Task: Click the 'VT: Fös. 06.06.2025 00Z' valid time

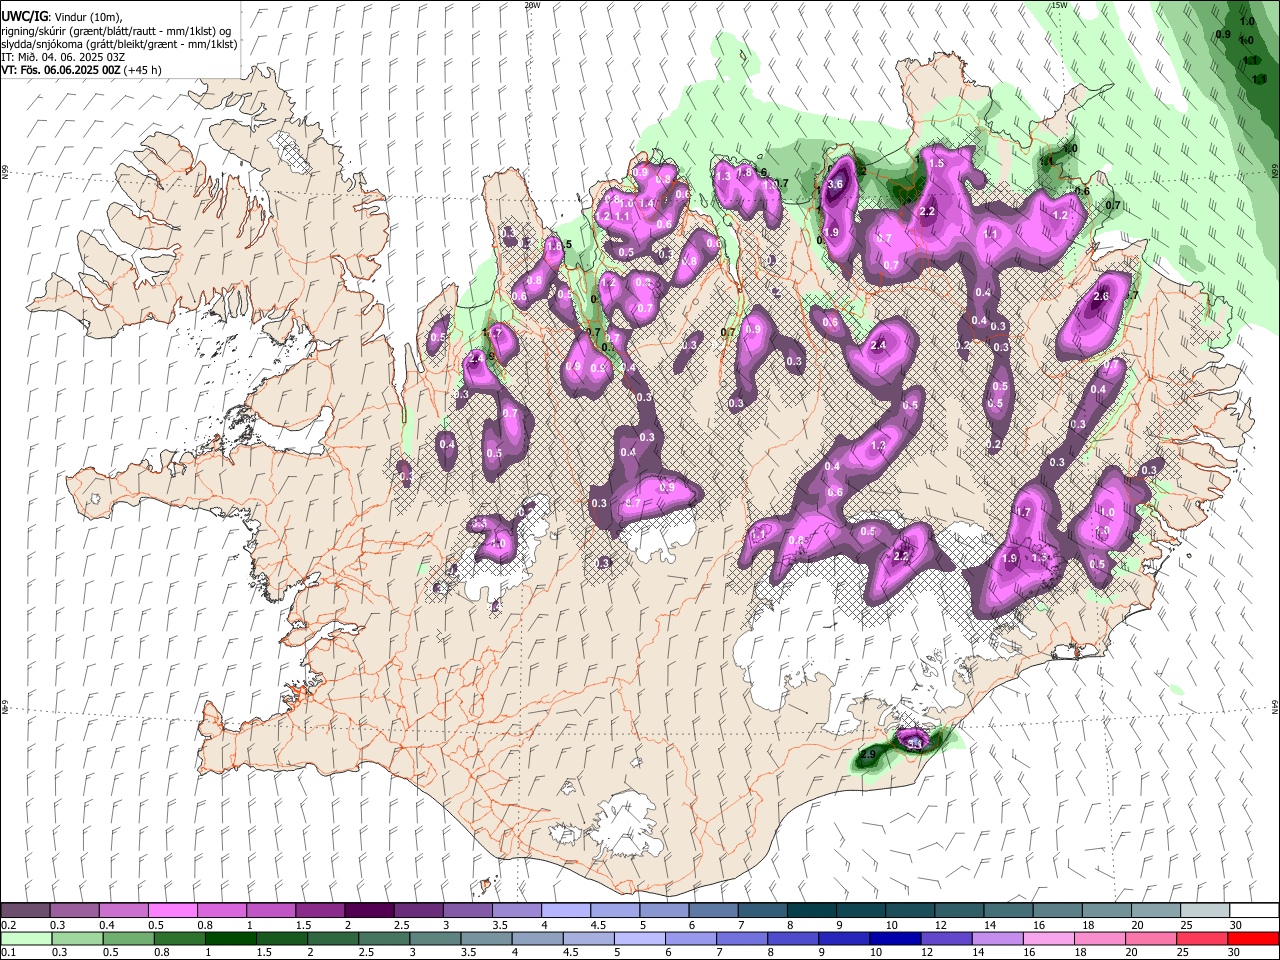Action: (61, 70)
